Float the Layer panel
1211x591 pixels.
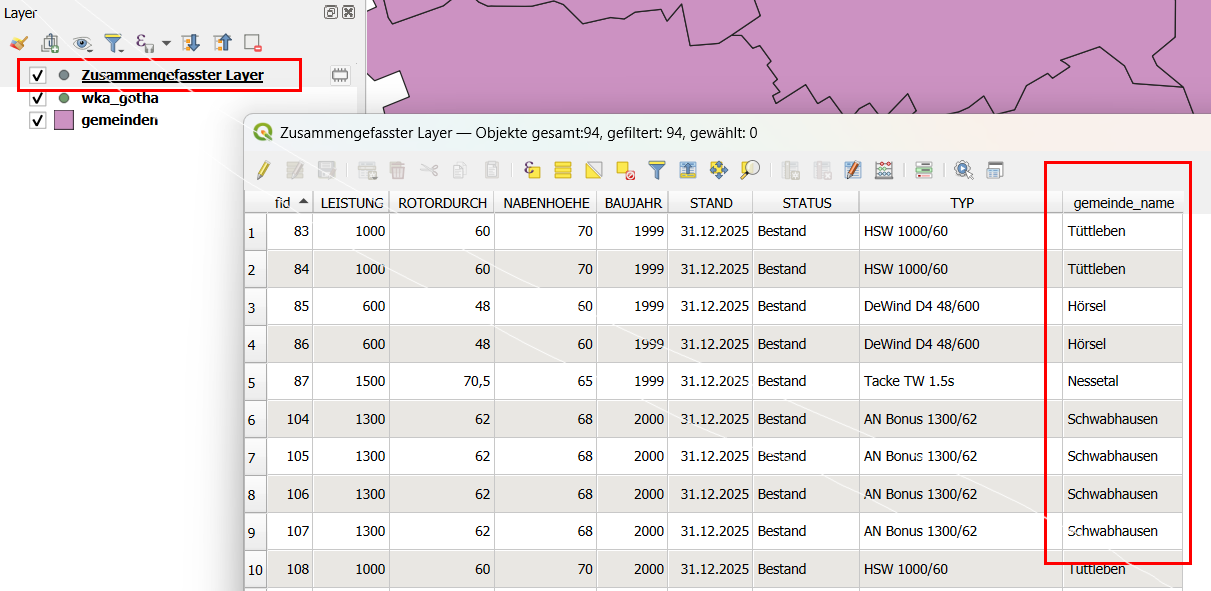tap(331, 12)
